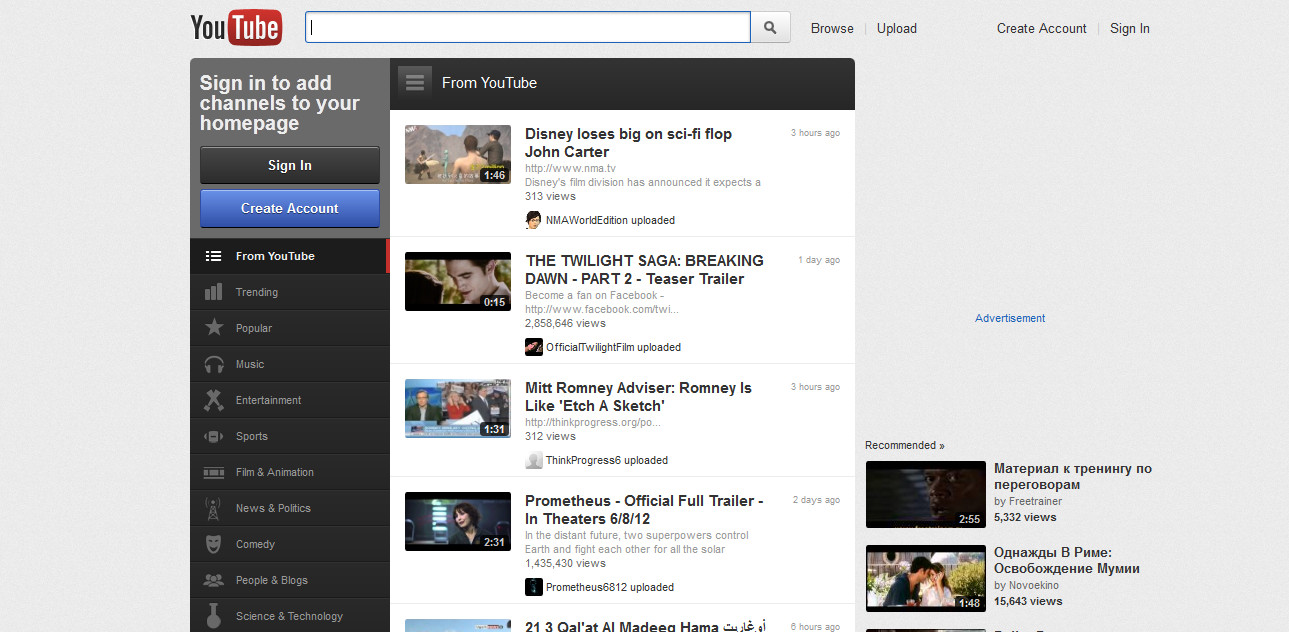Open News & Politics category

(289, 508)
